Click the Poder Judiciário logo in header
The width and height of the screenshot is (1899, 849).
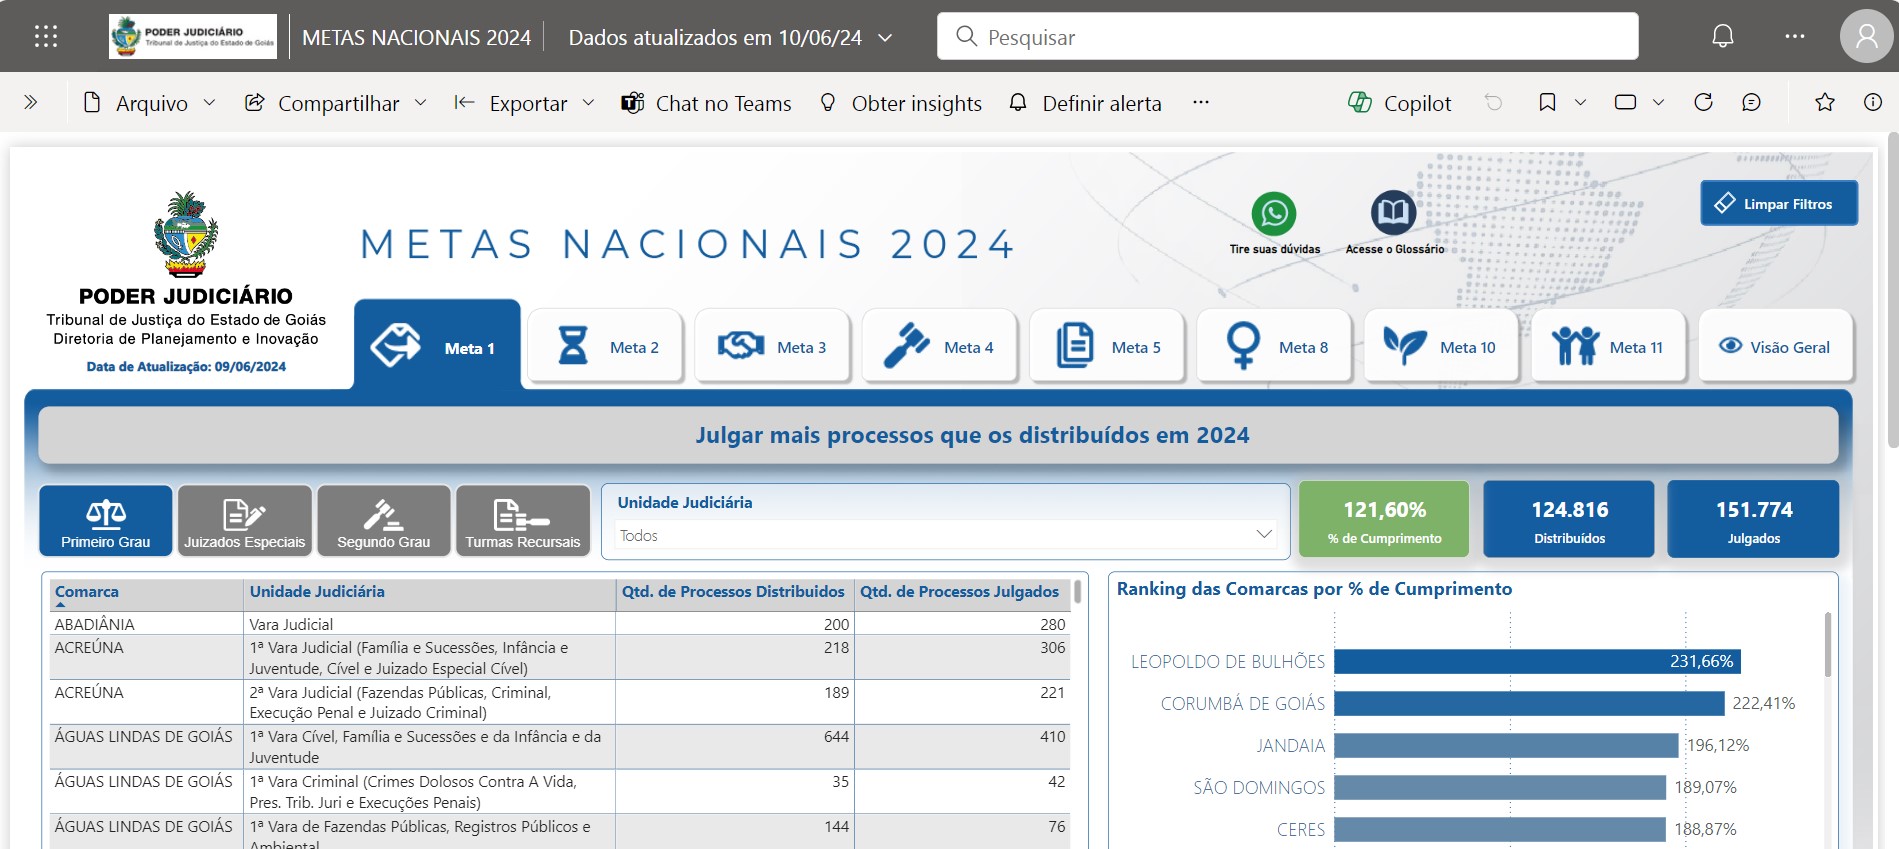[193, 37]
